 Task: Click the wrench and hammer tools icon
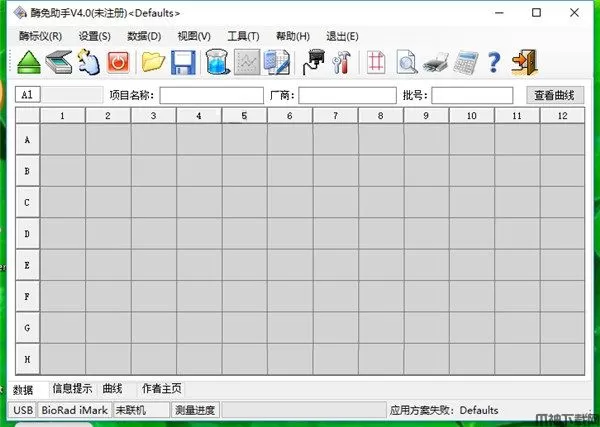click(342, 62)
